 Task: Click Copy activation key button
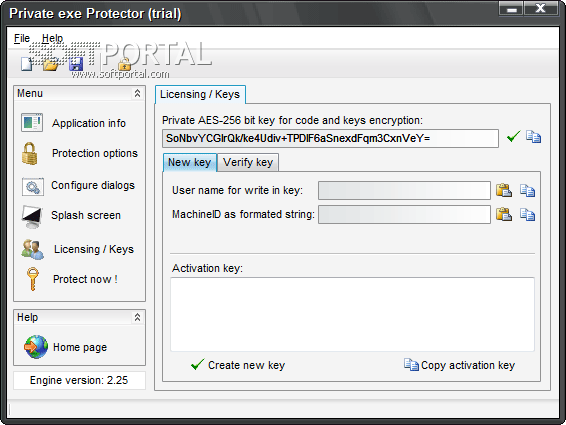pyautogui.click(x=459, y=365)
